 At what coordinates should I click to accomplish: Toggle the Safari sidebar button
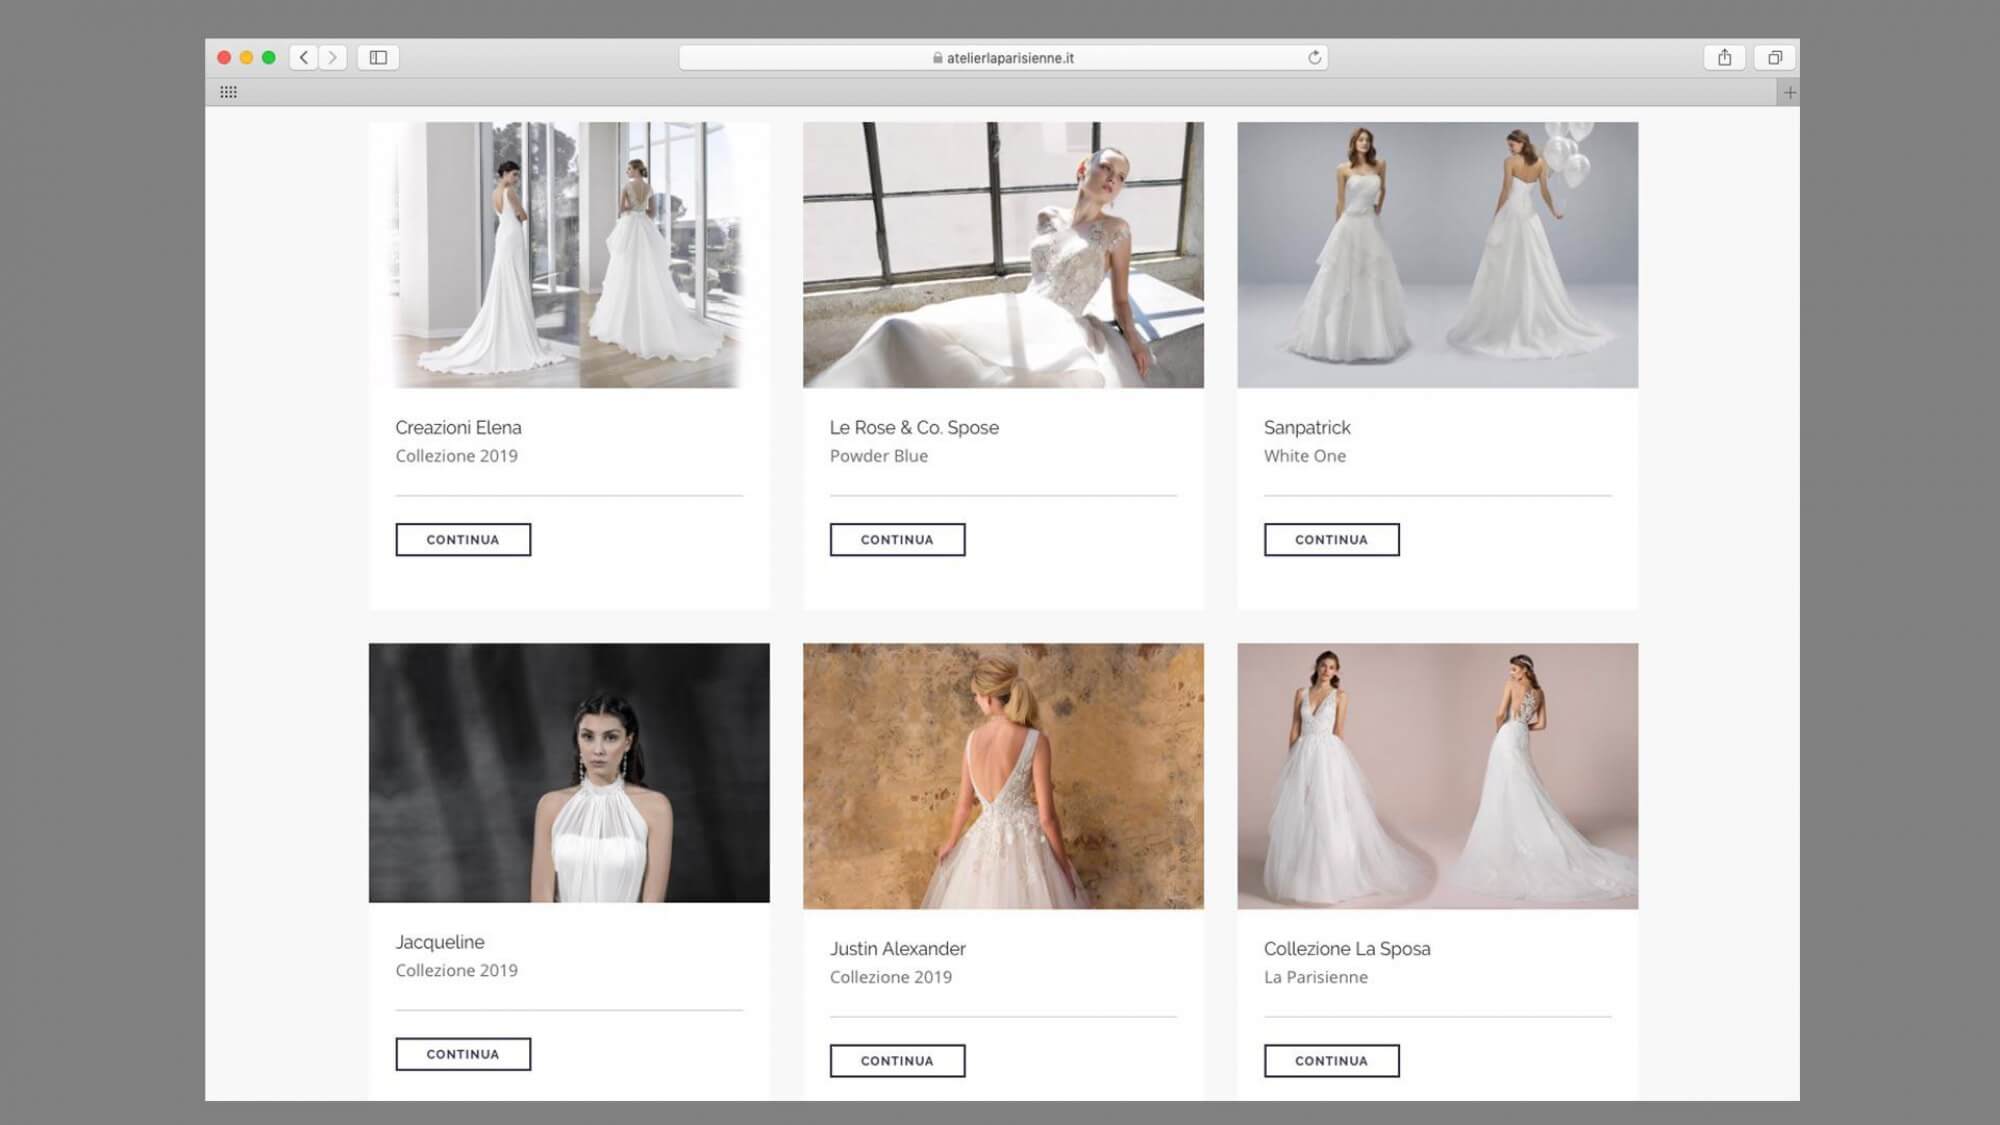pyautogui.click(x=378, y=57)
